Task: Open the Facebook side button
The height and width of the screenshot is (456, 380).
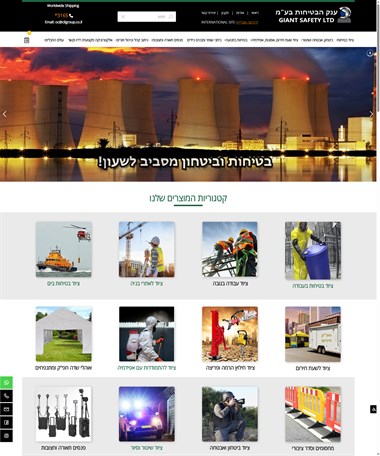Action: [6, 422]
